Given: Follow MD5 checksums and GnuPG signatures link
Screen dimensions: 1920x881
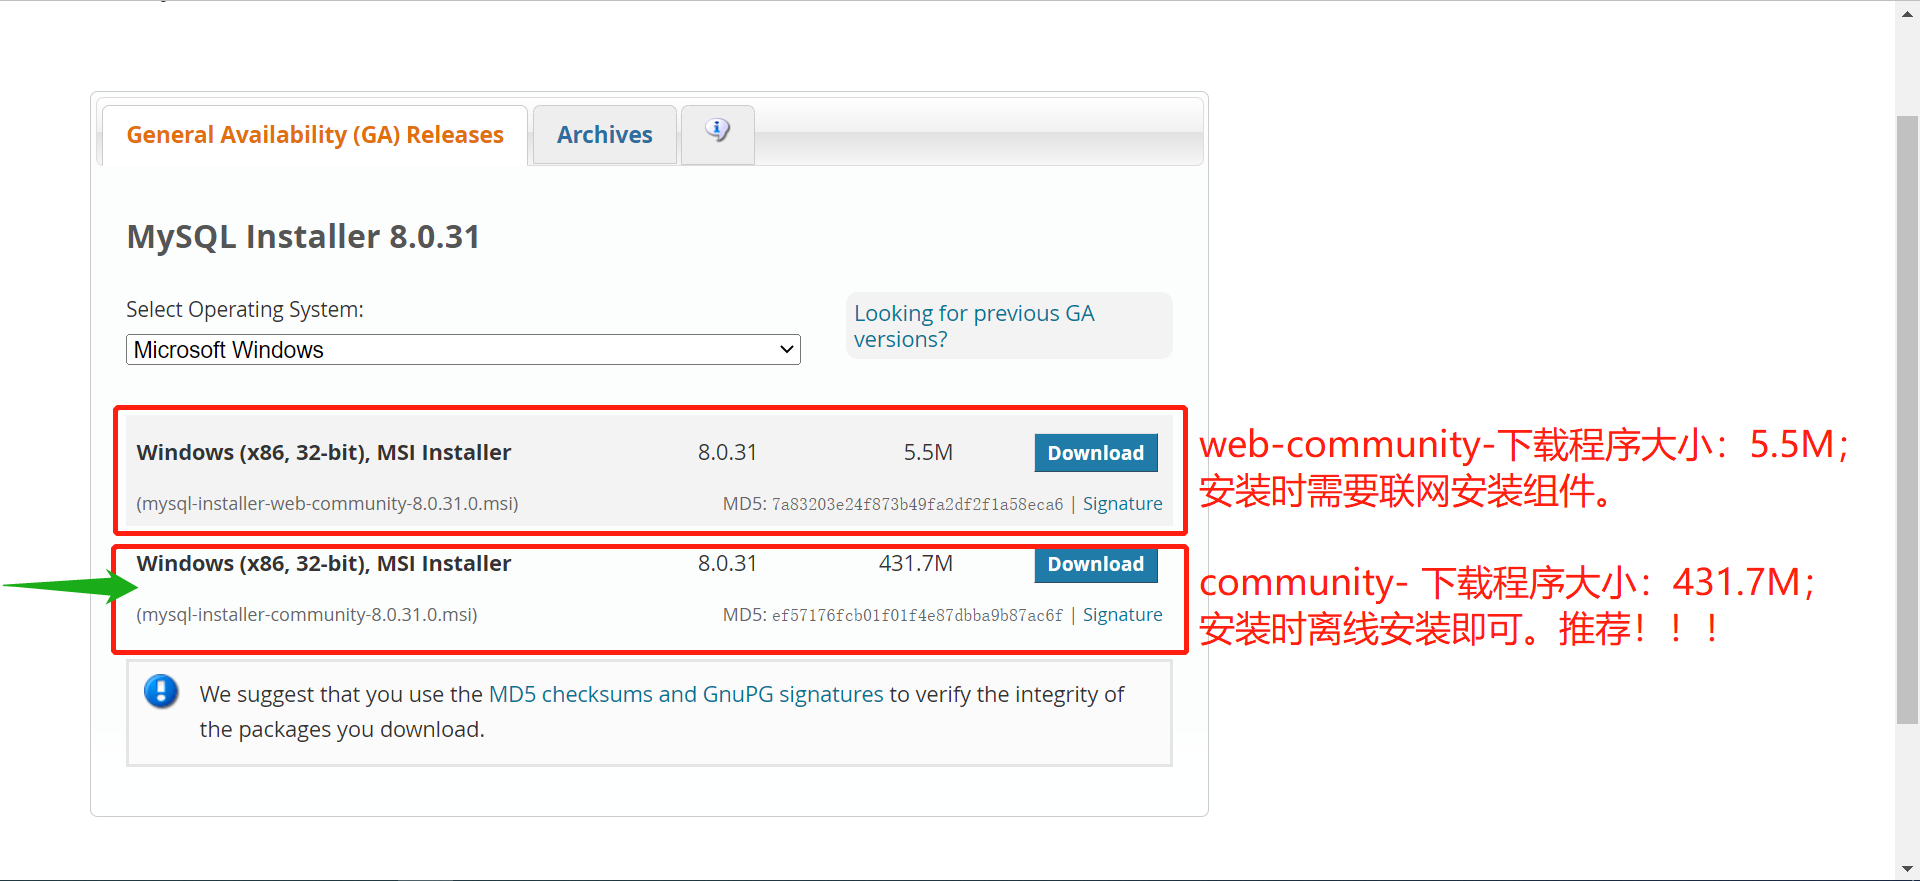Looking at the screenshot, I should click(686, 694).
